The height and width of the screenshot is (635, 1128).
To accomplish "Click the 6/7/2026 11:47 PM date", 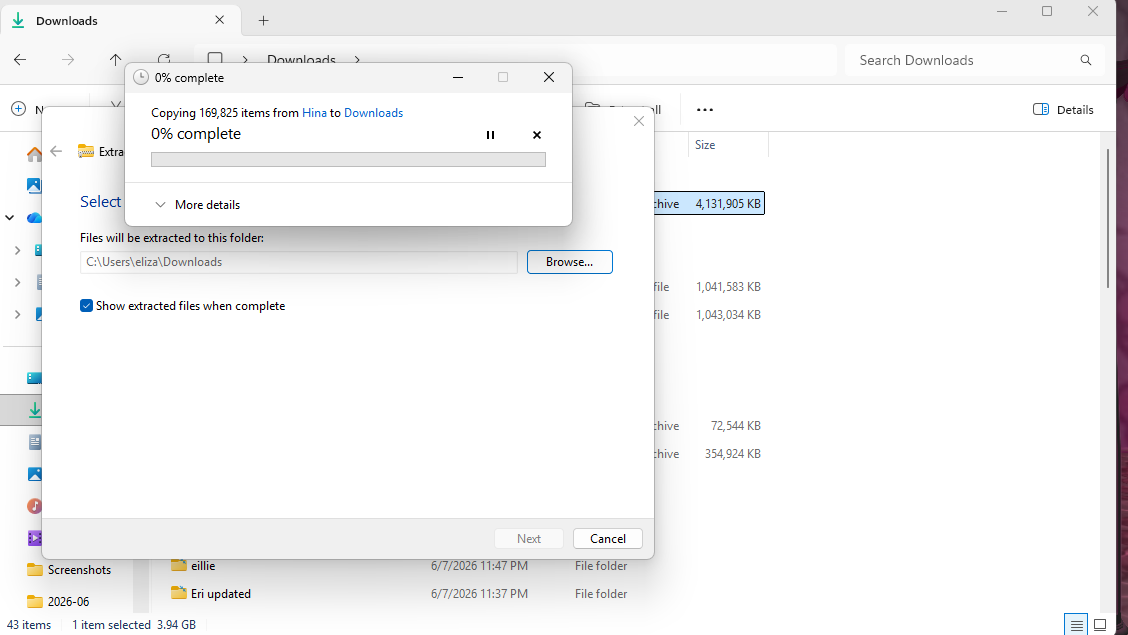I will pyautogui.click(x=479, y=566).
